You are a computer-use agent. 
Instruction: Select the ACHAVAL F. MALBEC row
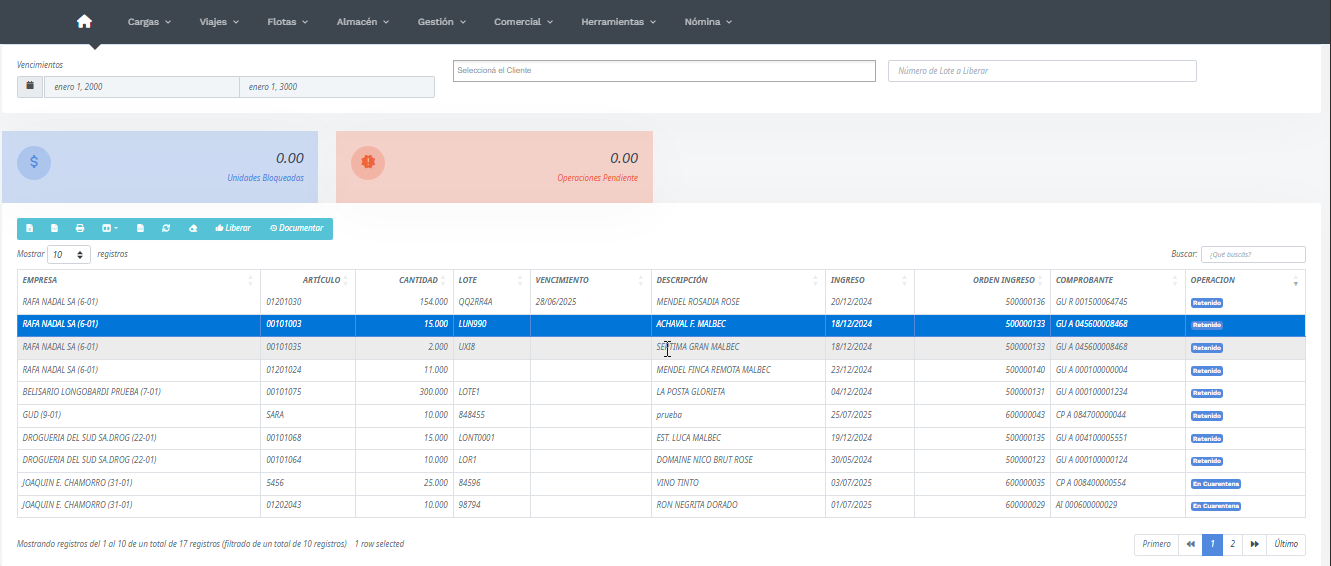[661, 324]
